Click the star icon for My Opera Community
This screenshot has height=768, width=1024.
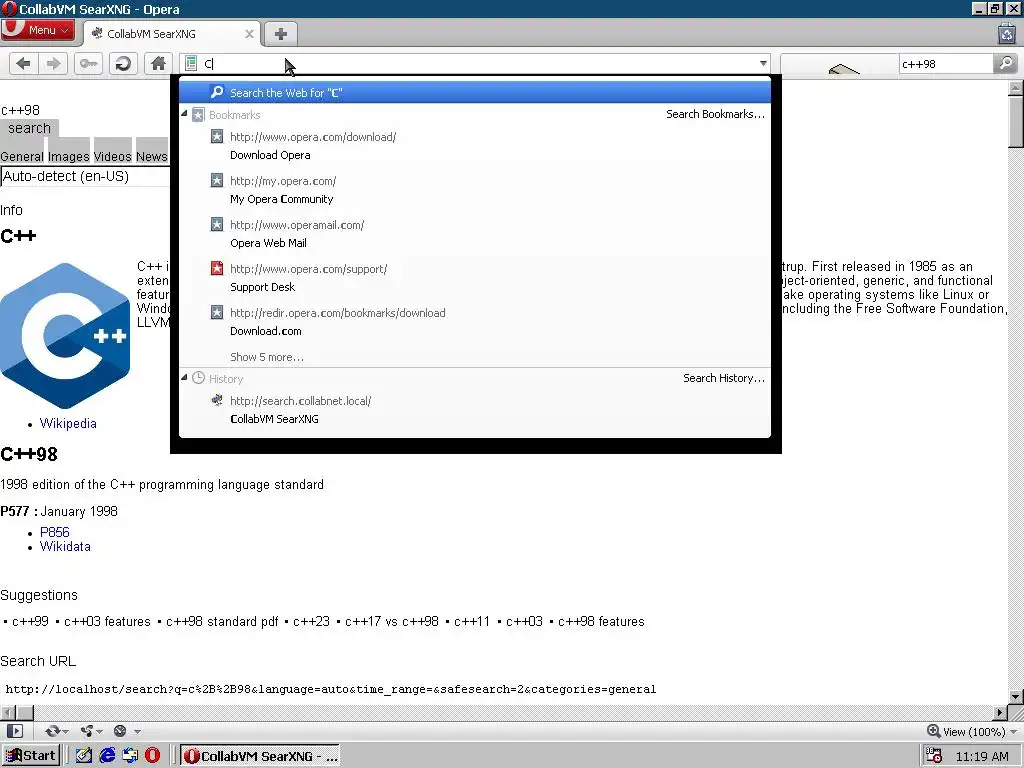217,180
